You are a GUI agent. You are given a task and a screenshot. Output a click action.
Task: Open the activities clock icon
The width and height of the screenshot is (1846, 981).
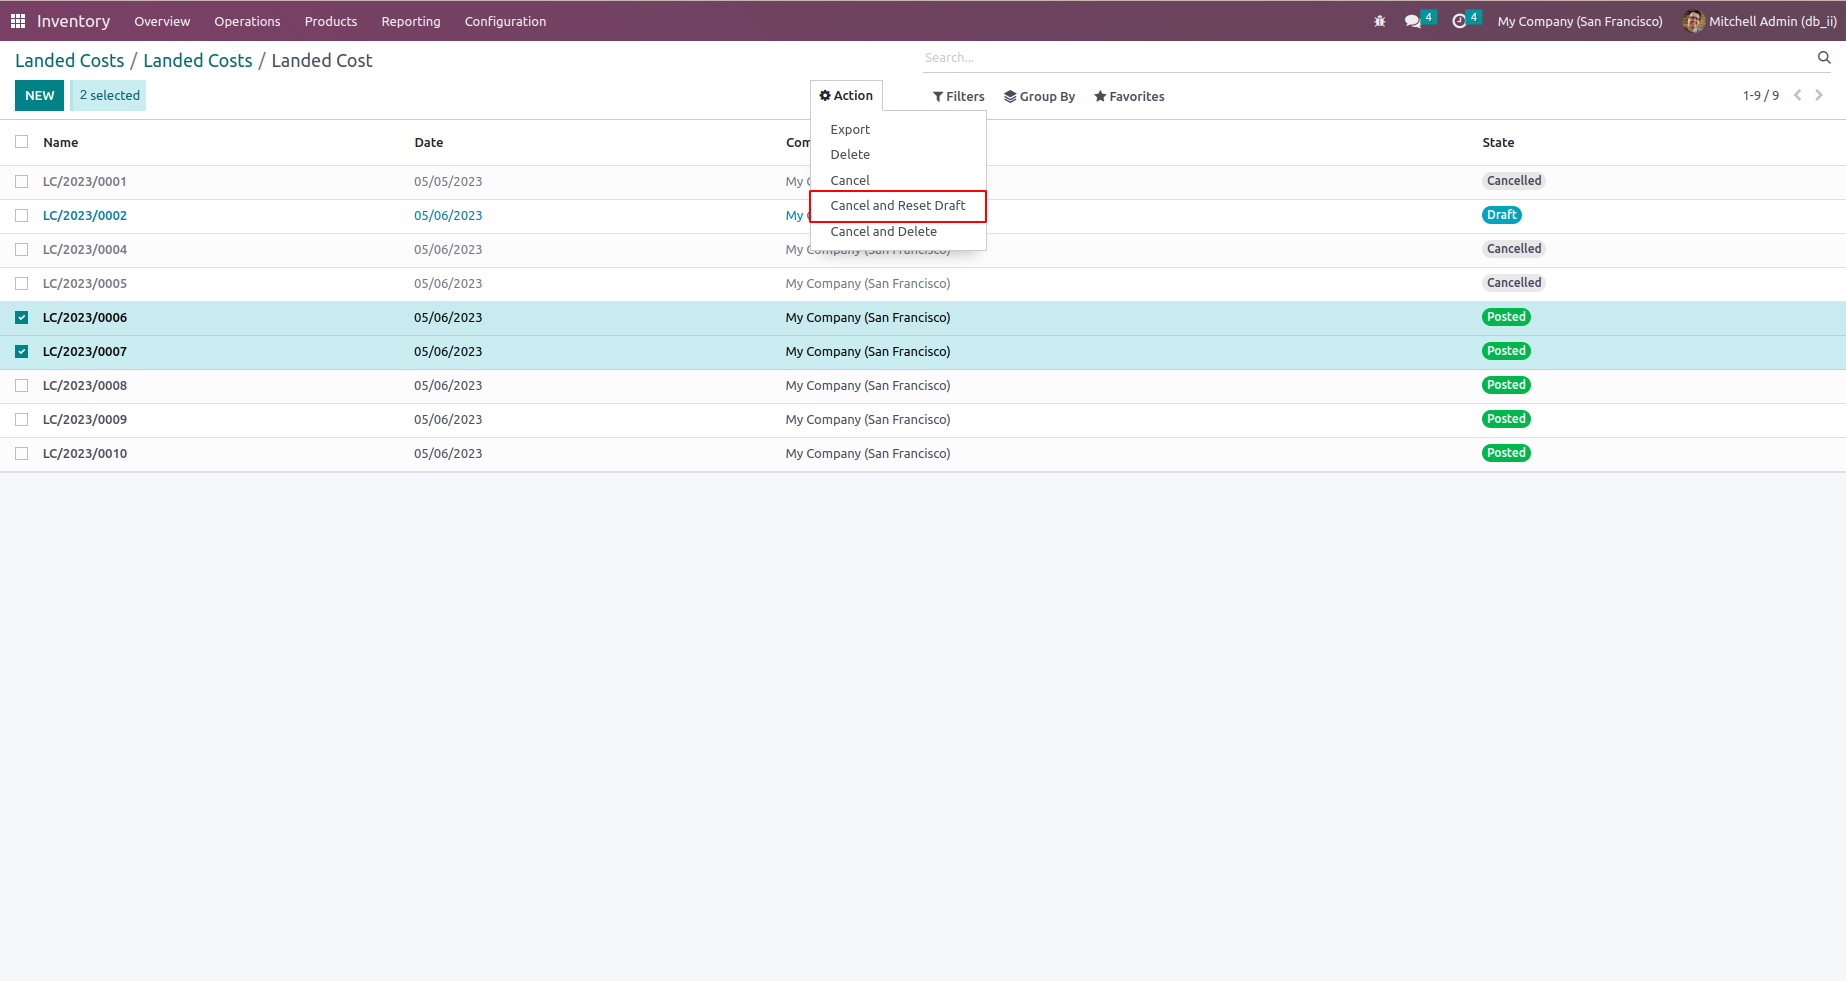(1459, 21)
